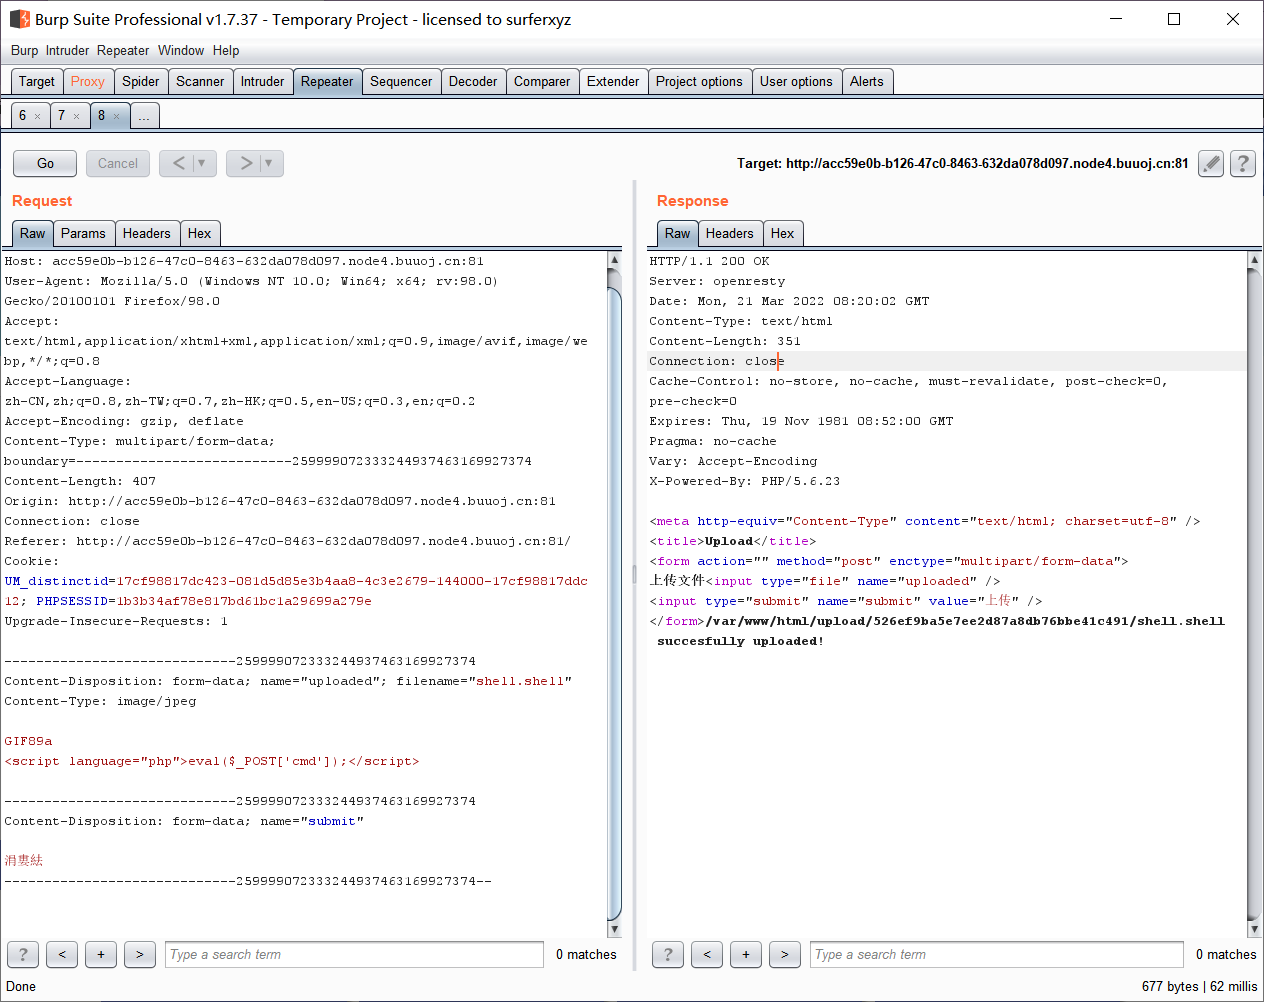1264x1002 pixels.
Task: Select the Headers tab in Response panel
Action: (730, 233)
